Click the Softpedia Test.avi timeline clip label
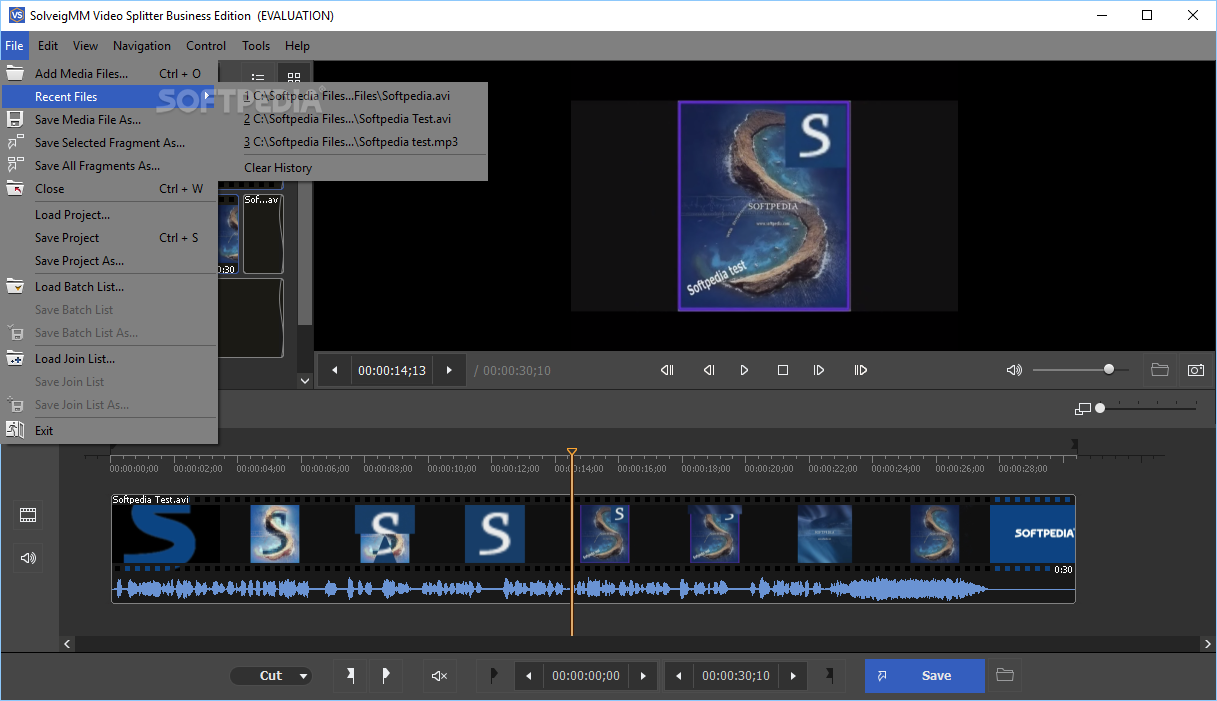 150,499
